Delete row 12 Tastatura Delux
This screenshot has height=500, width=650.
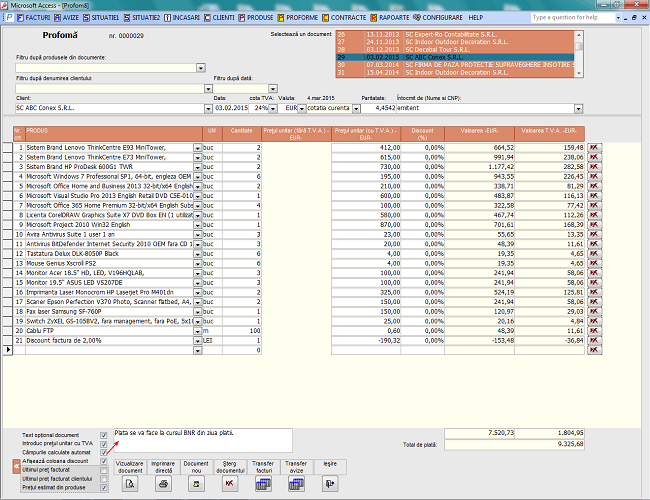click(x=594, y=254)
